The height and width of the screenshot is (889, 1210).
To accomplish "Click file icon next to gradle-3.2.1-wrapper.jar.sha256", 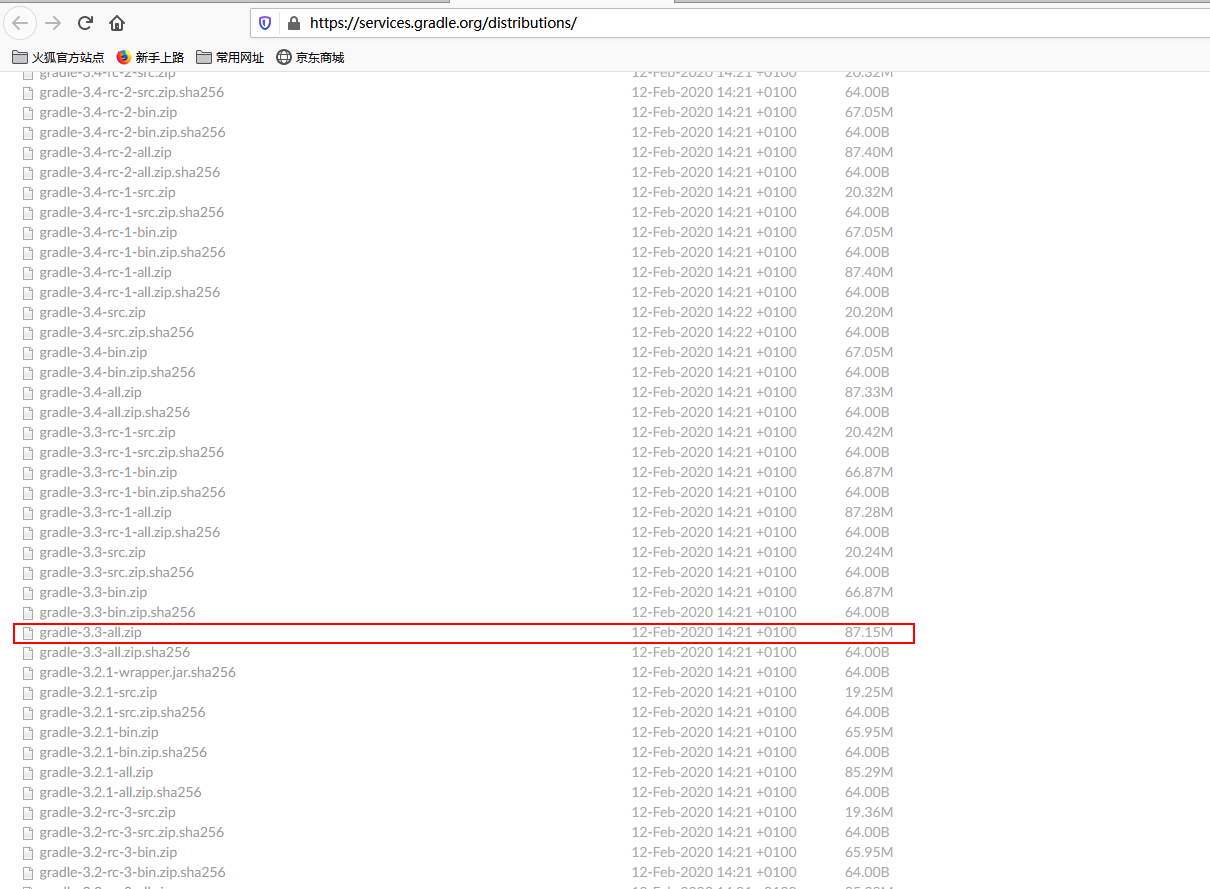I will pos(28,673).
